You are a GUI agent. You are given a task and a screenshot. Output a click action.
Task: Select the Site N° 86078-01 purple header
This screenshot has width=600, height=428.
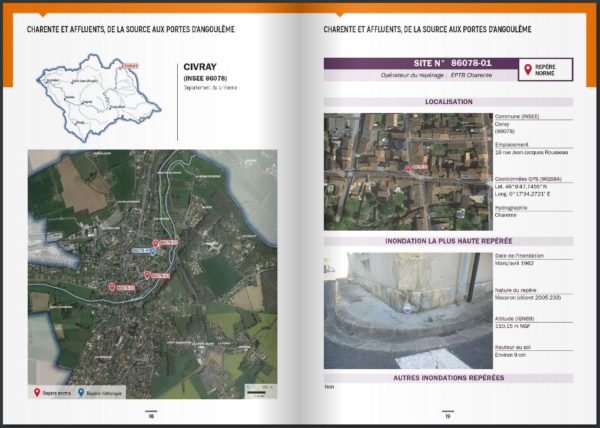coord(419,63)
